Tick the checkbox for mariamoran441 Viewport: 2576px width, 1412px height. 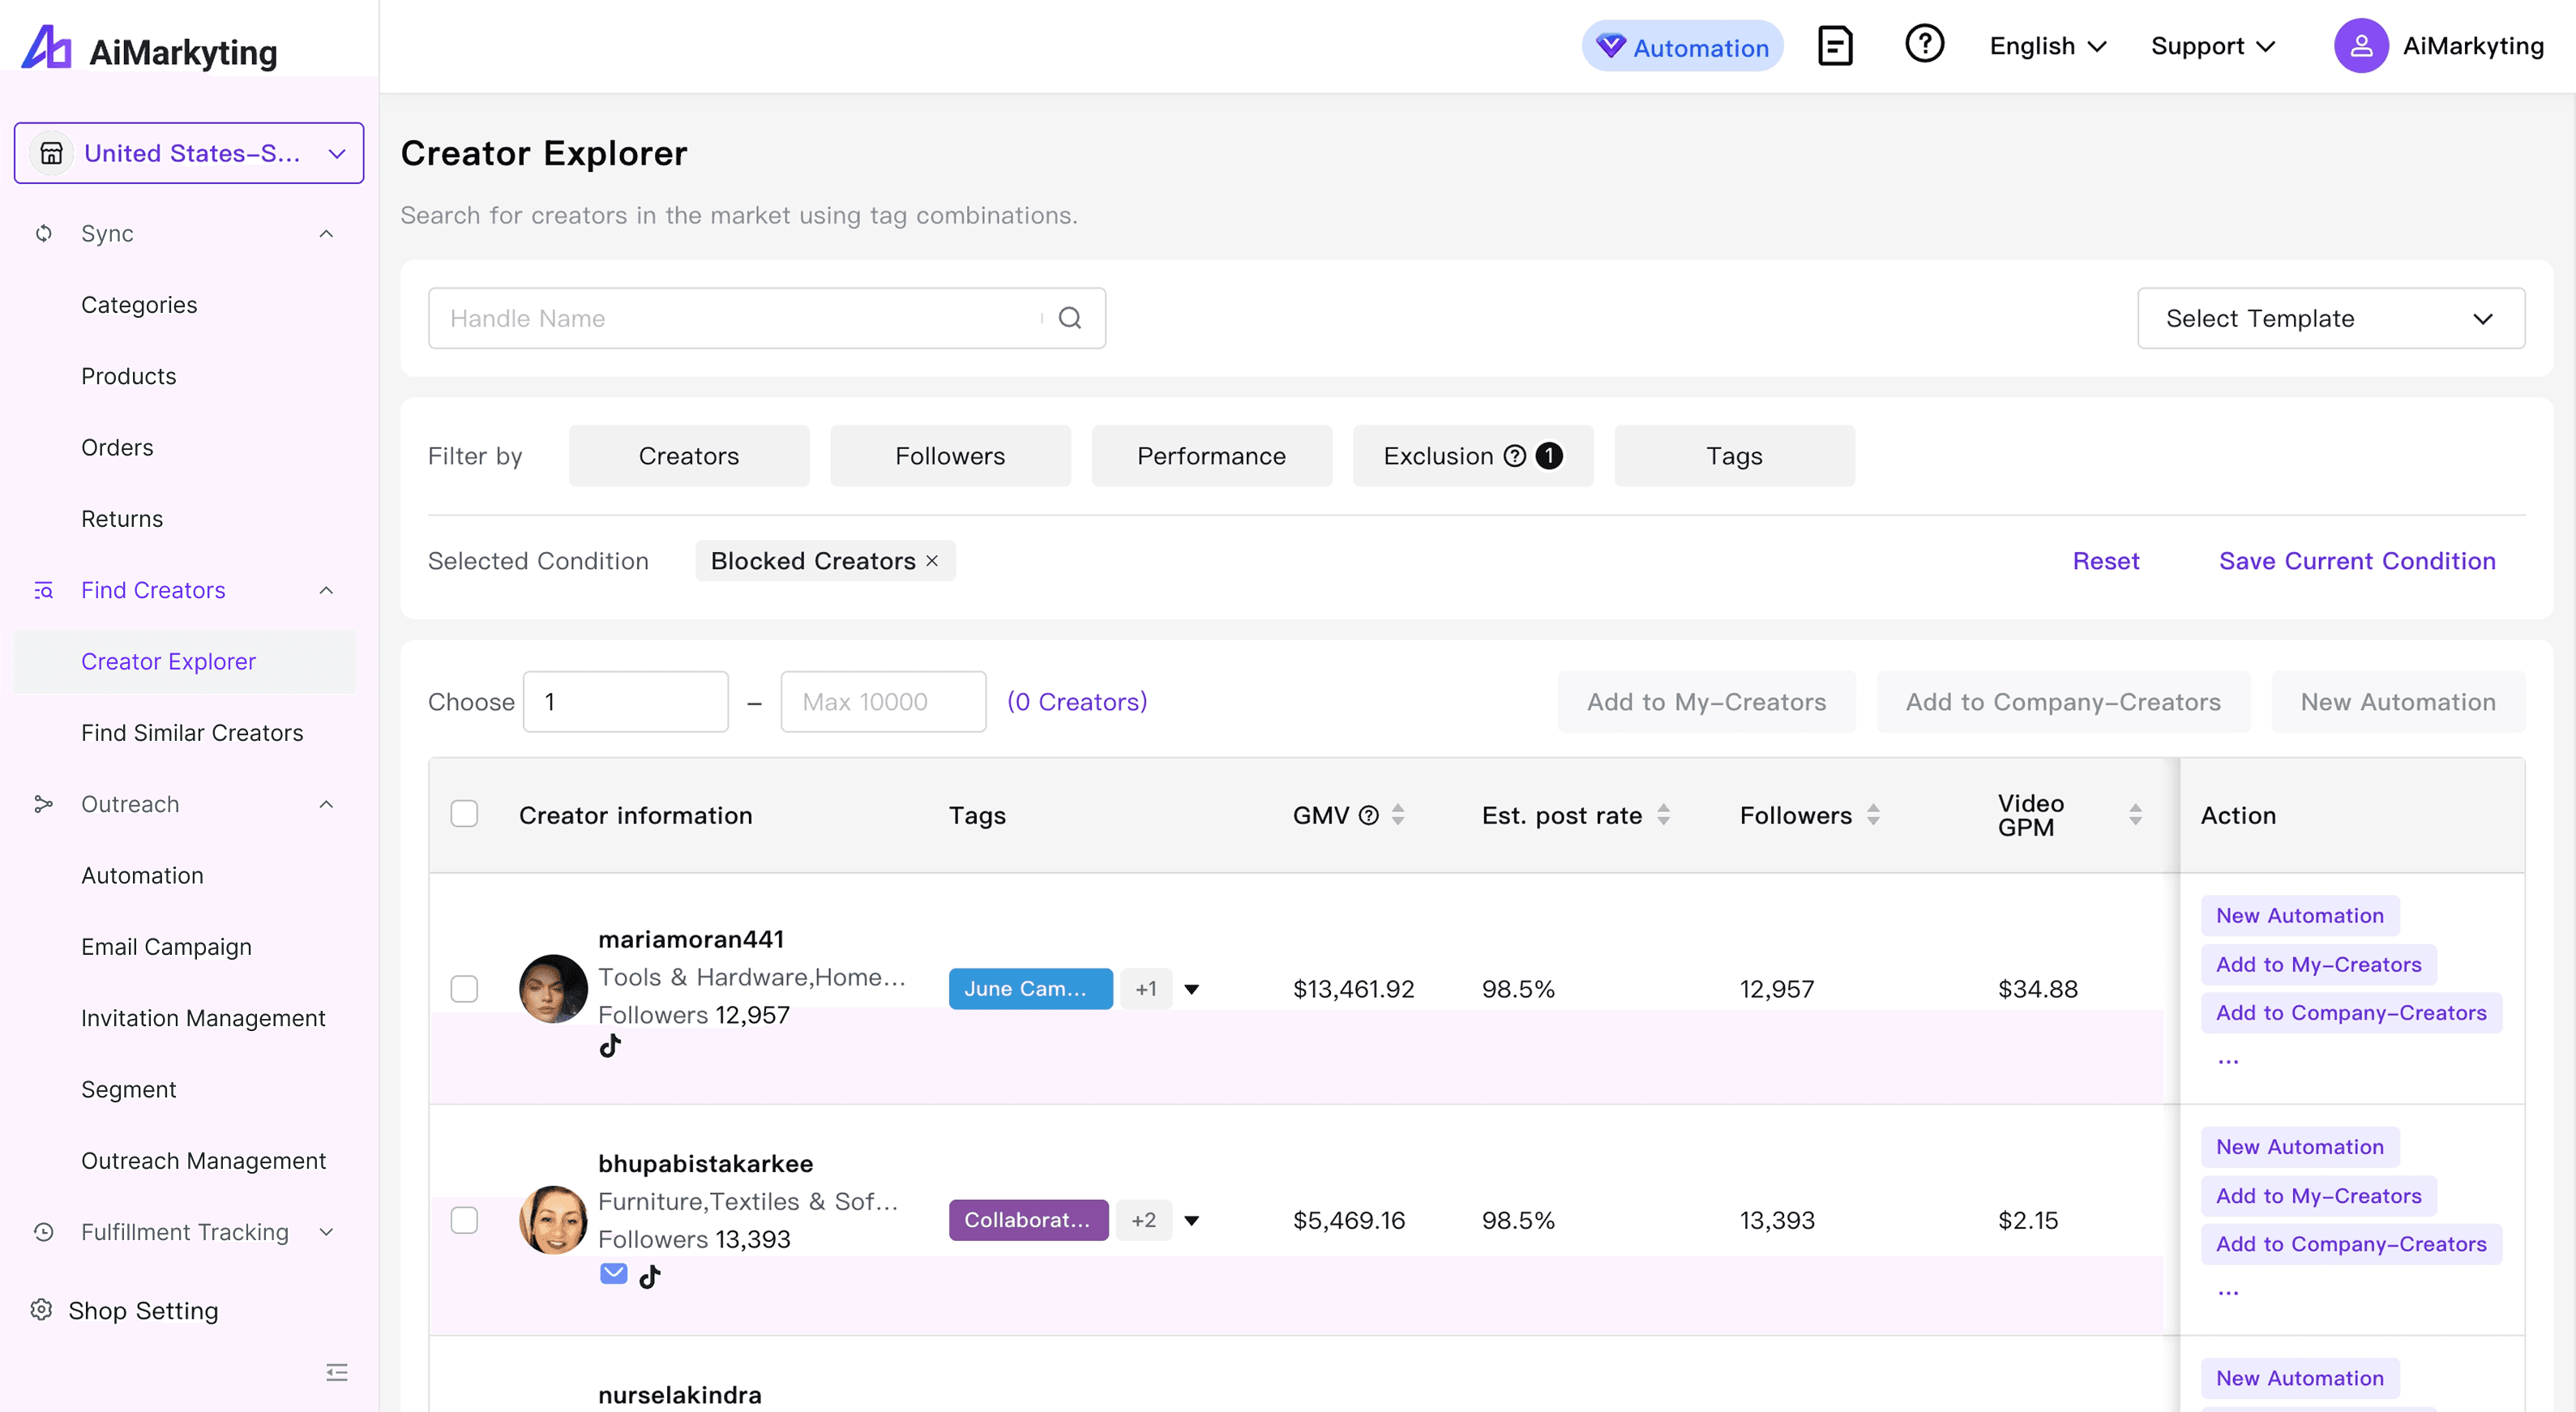pyautogui.click(x=464, y=989)
